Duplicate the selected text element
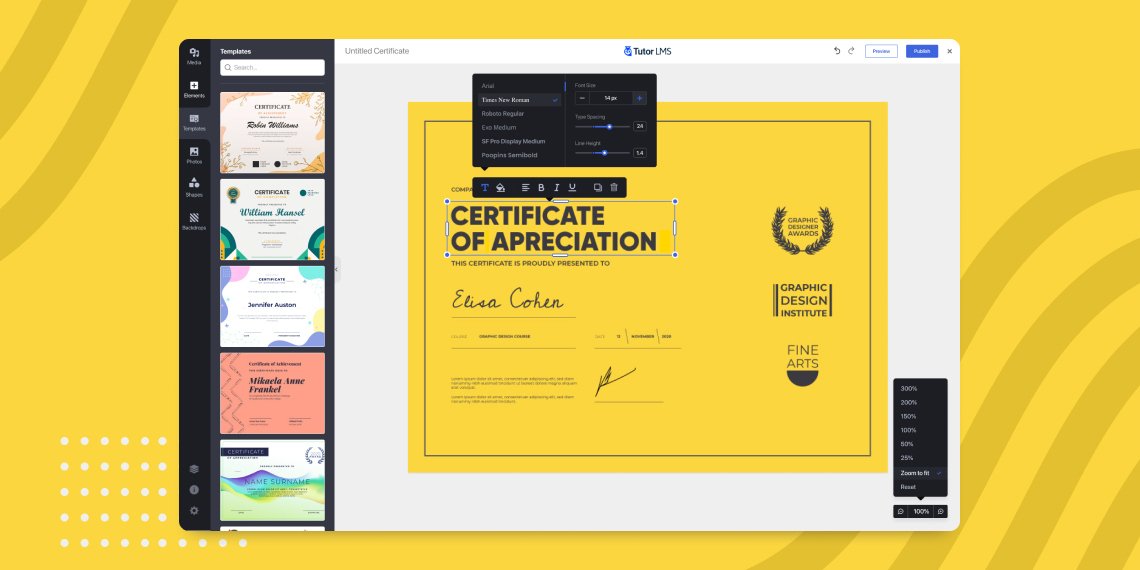The height and width of the screenshot is (570, 1140). pos(598,187)
